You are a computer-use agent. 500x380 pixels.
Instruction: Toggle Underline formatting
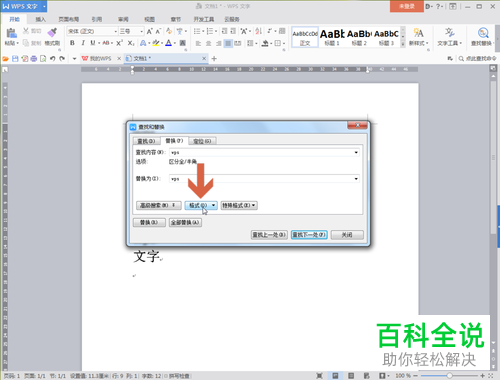coord(93,43)
